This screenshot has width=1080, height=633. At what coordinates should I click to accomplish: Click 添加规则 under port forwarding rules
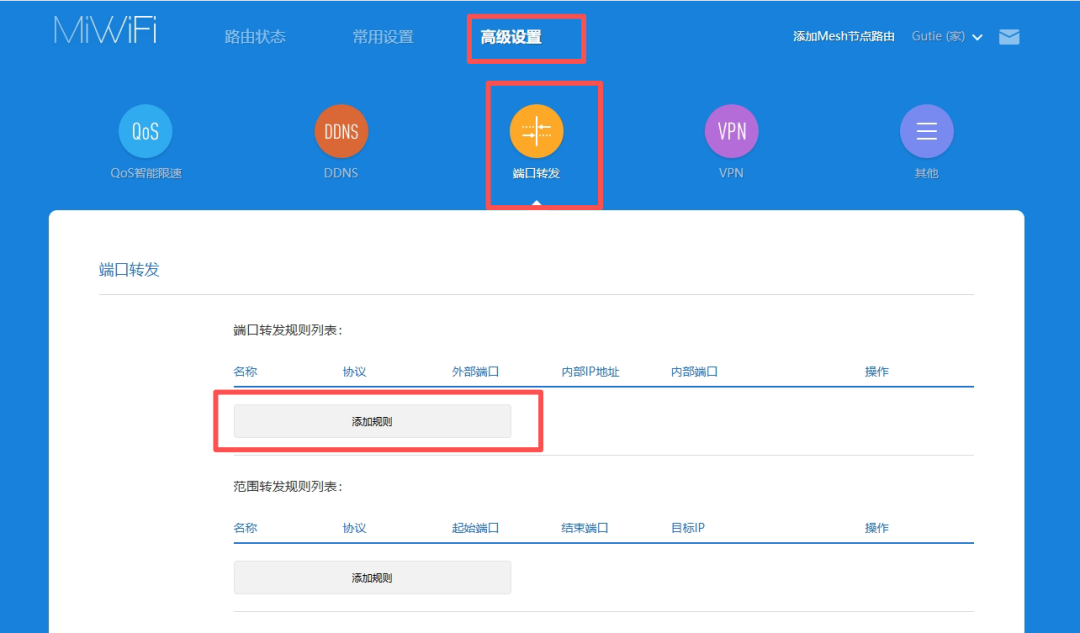pyautogui.click(x=371, y=421)
